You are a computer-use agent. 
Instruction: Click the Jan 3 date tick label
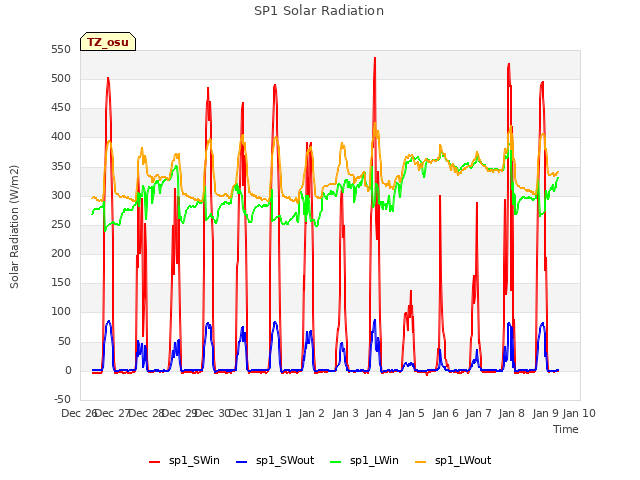coord(345,413)
